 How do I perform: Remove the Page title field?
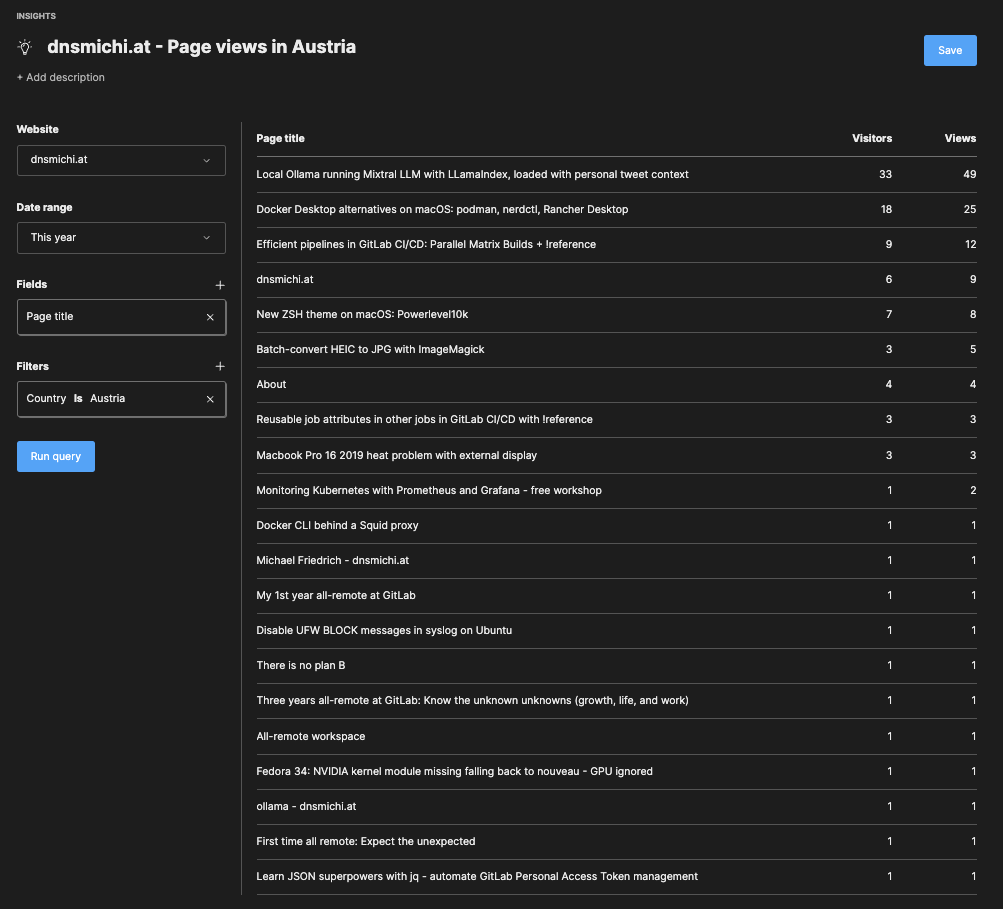tap(210, 317)
